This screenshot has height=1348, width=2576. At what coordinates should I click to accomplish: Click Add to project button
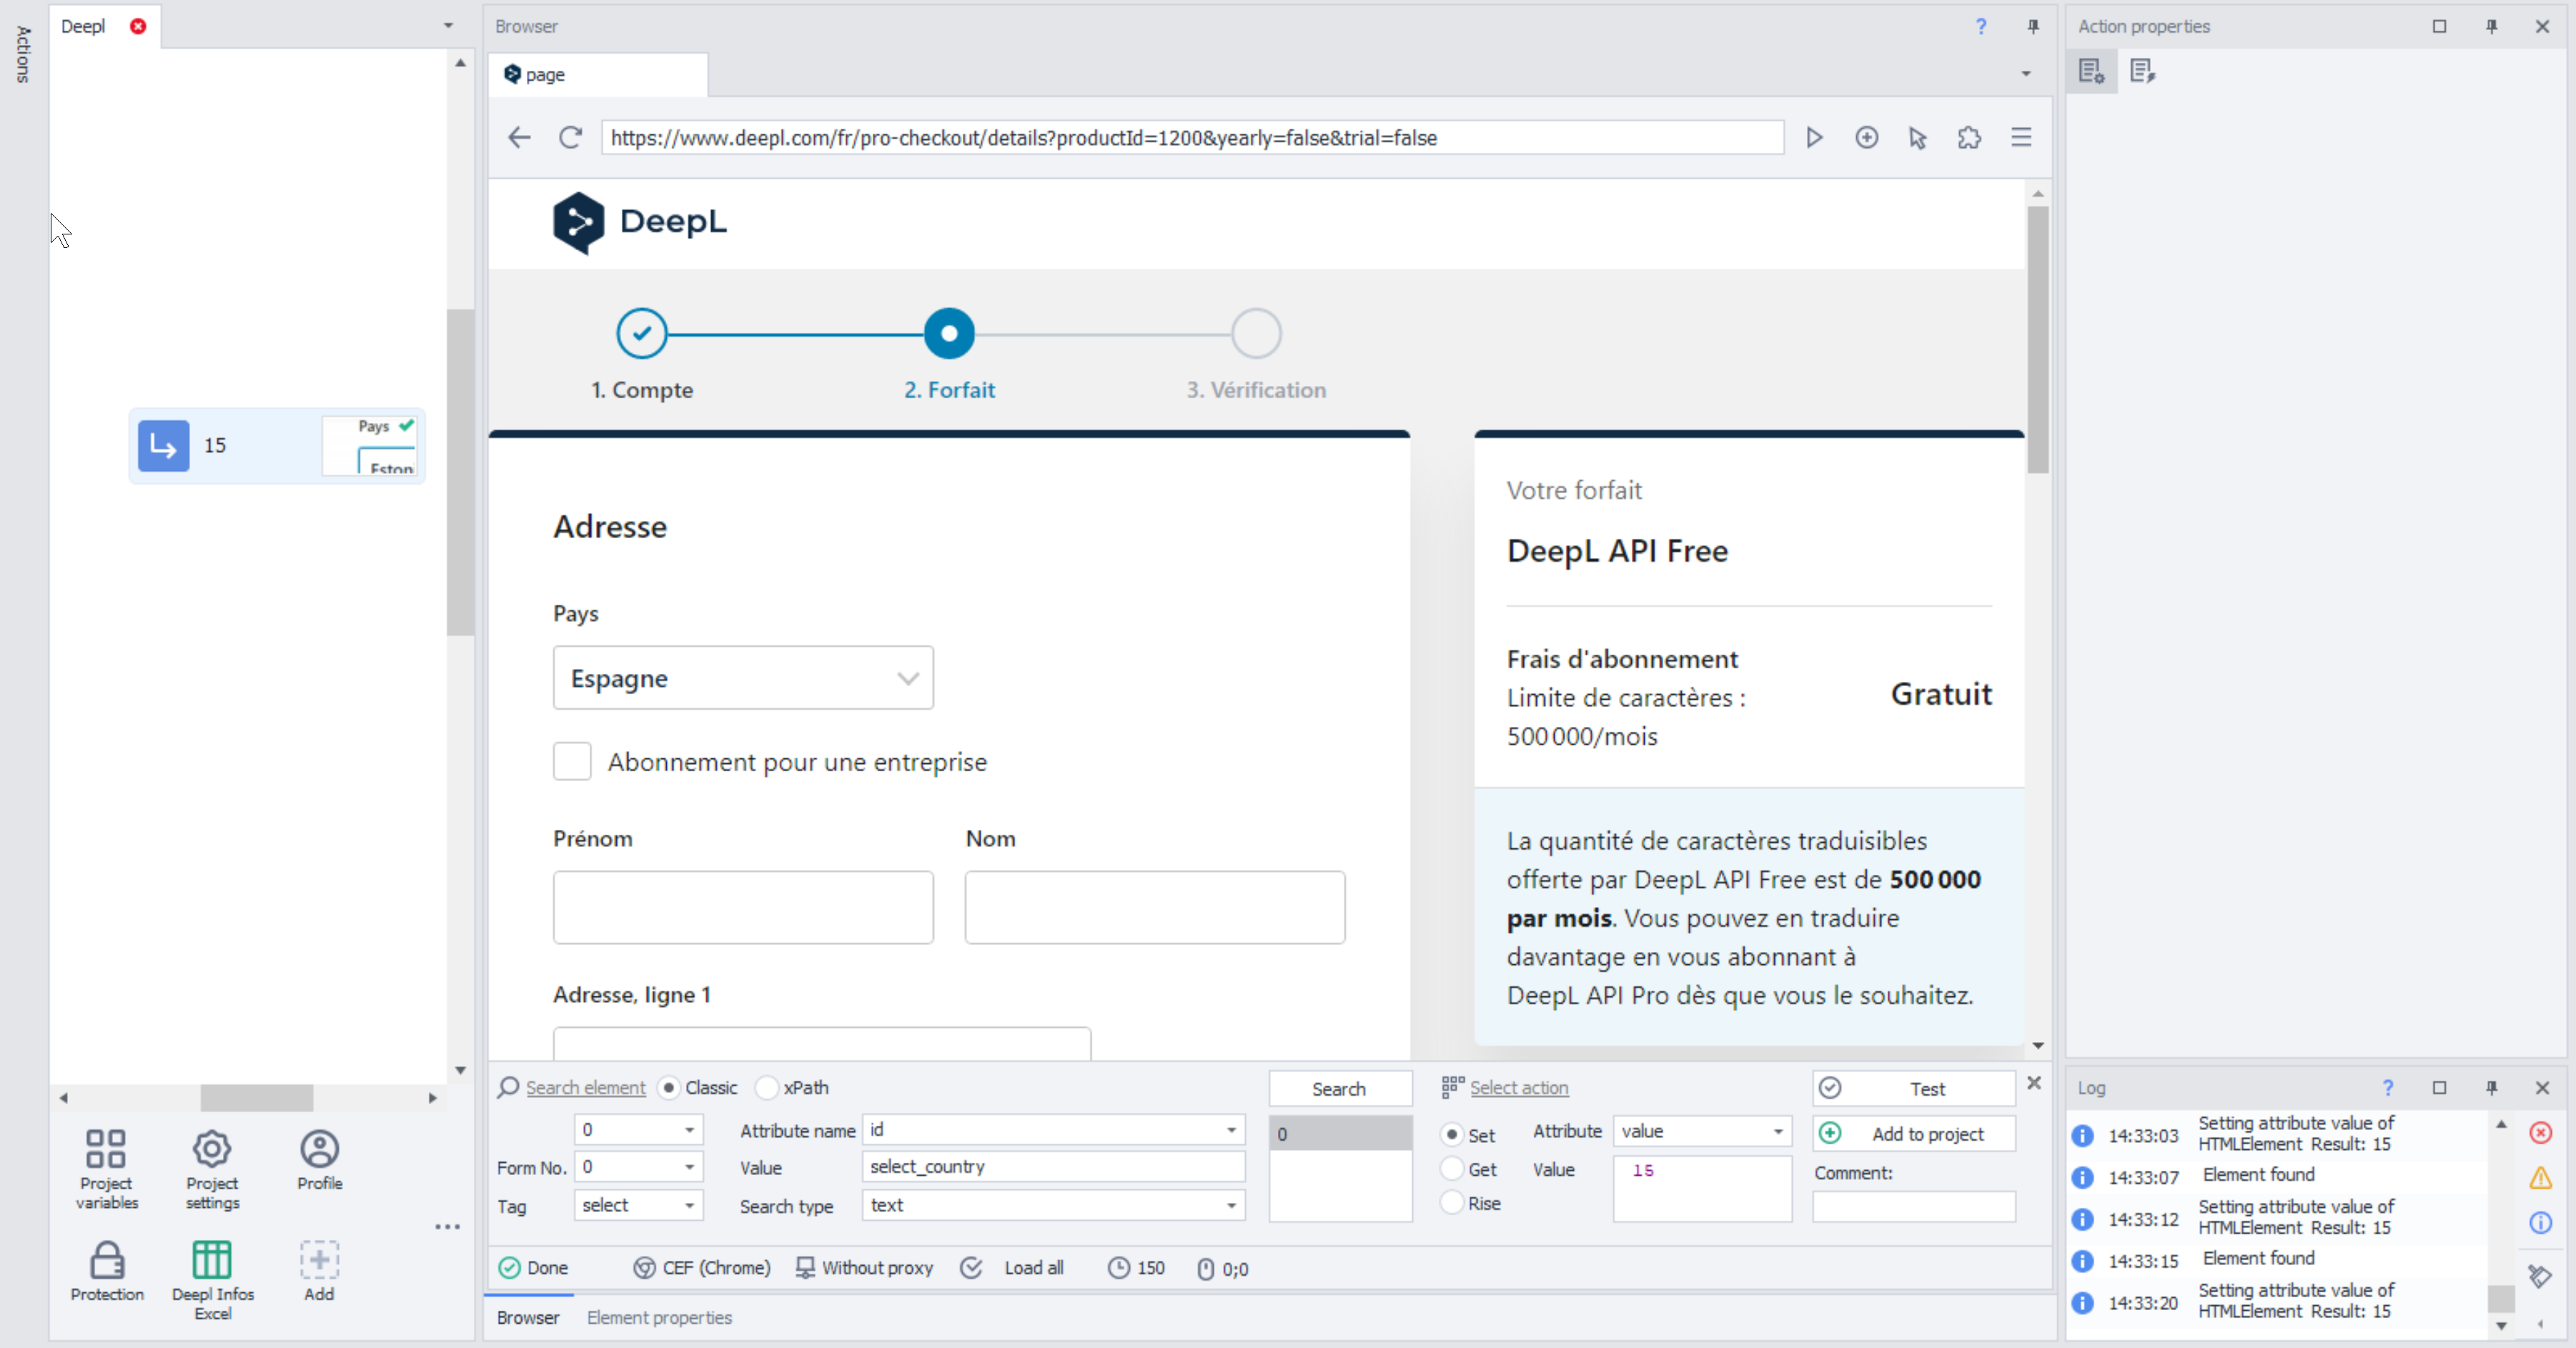[1913, 1134]
